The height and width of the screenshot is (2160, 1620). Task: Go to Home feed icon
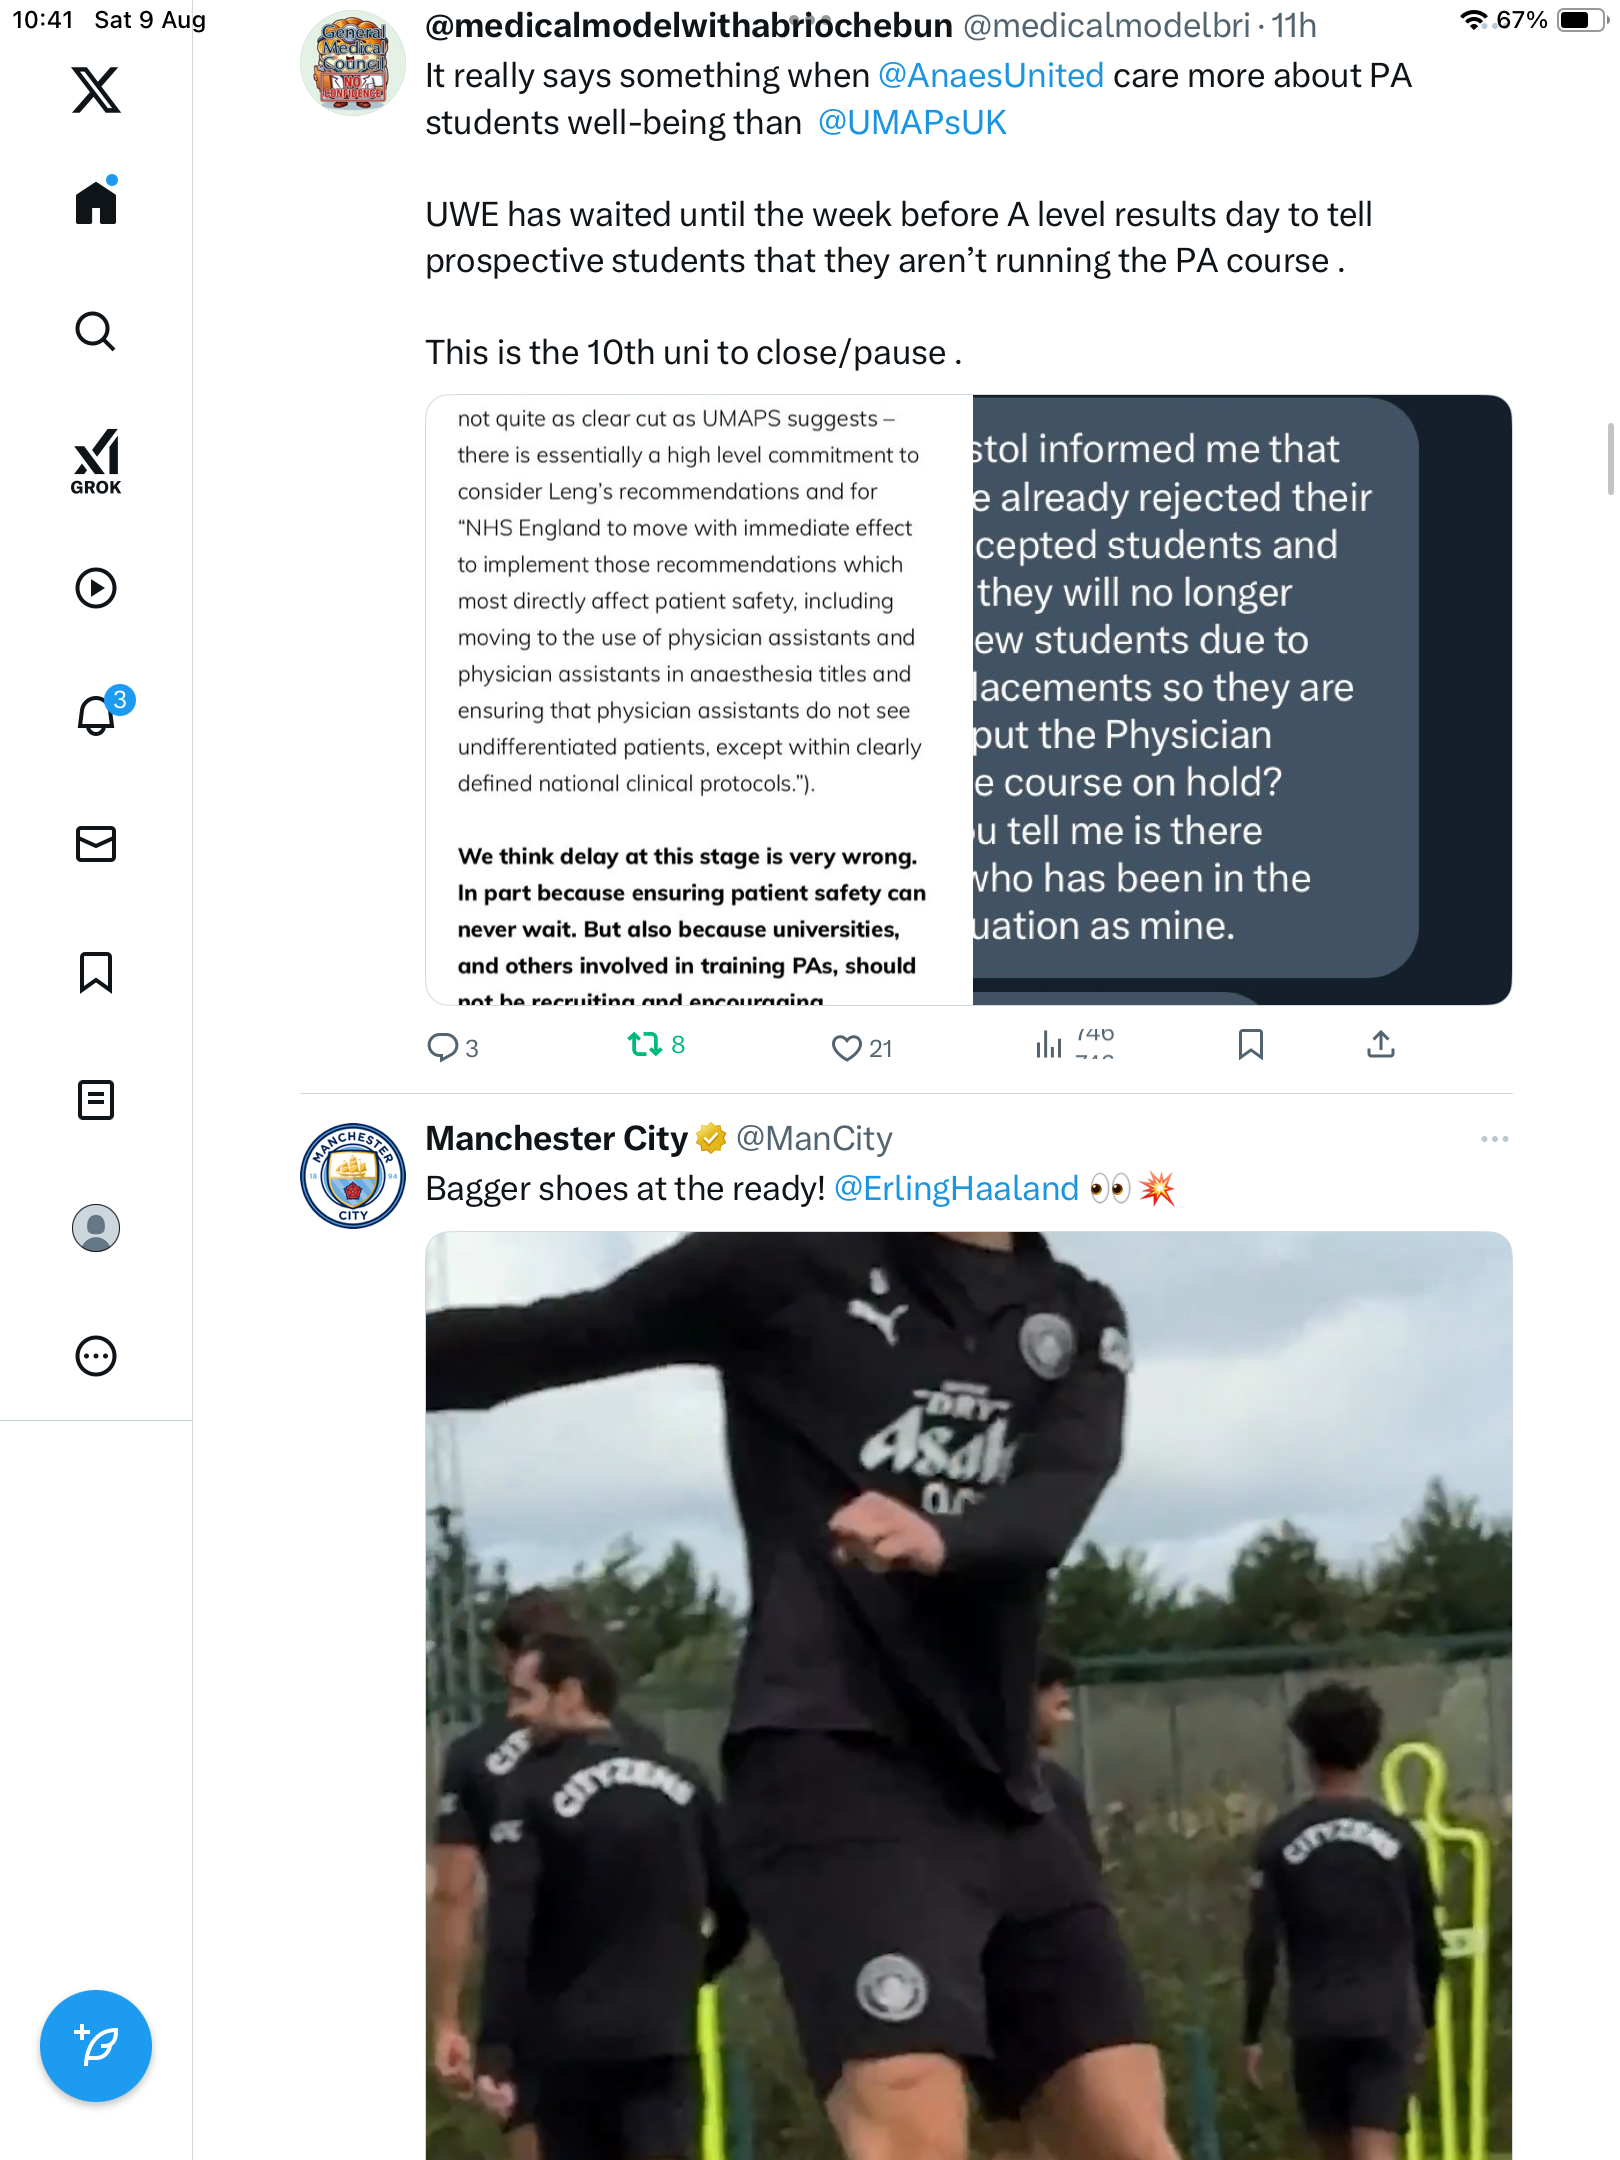(x=96, y=201)
